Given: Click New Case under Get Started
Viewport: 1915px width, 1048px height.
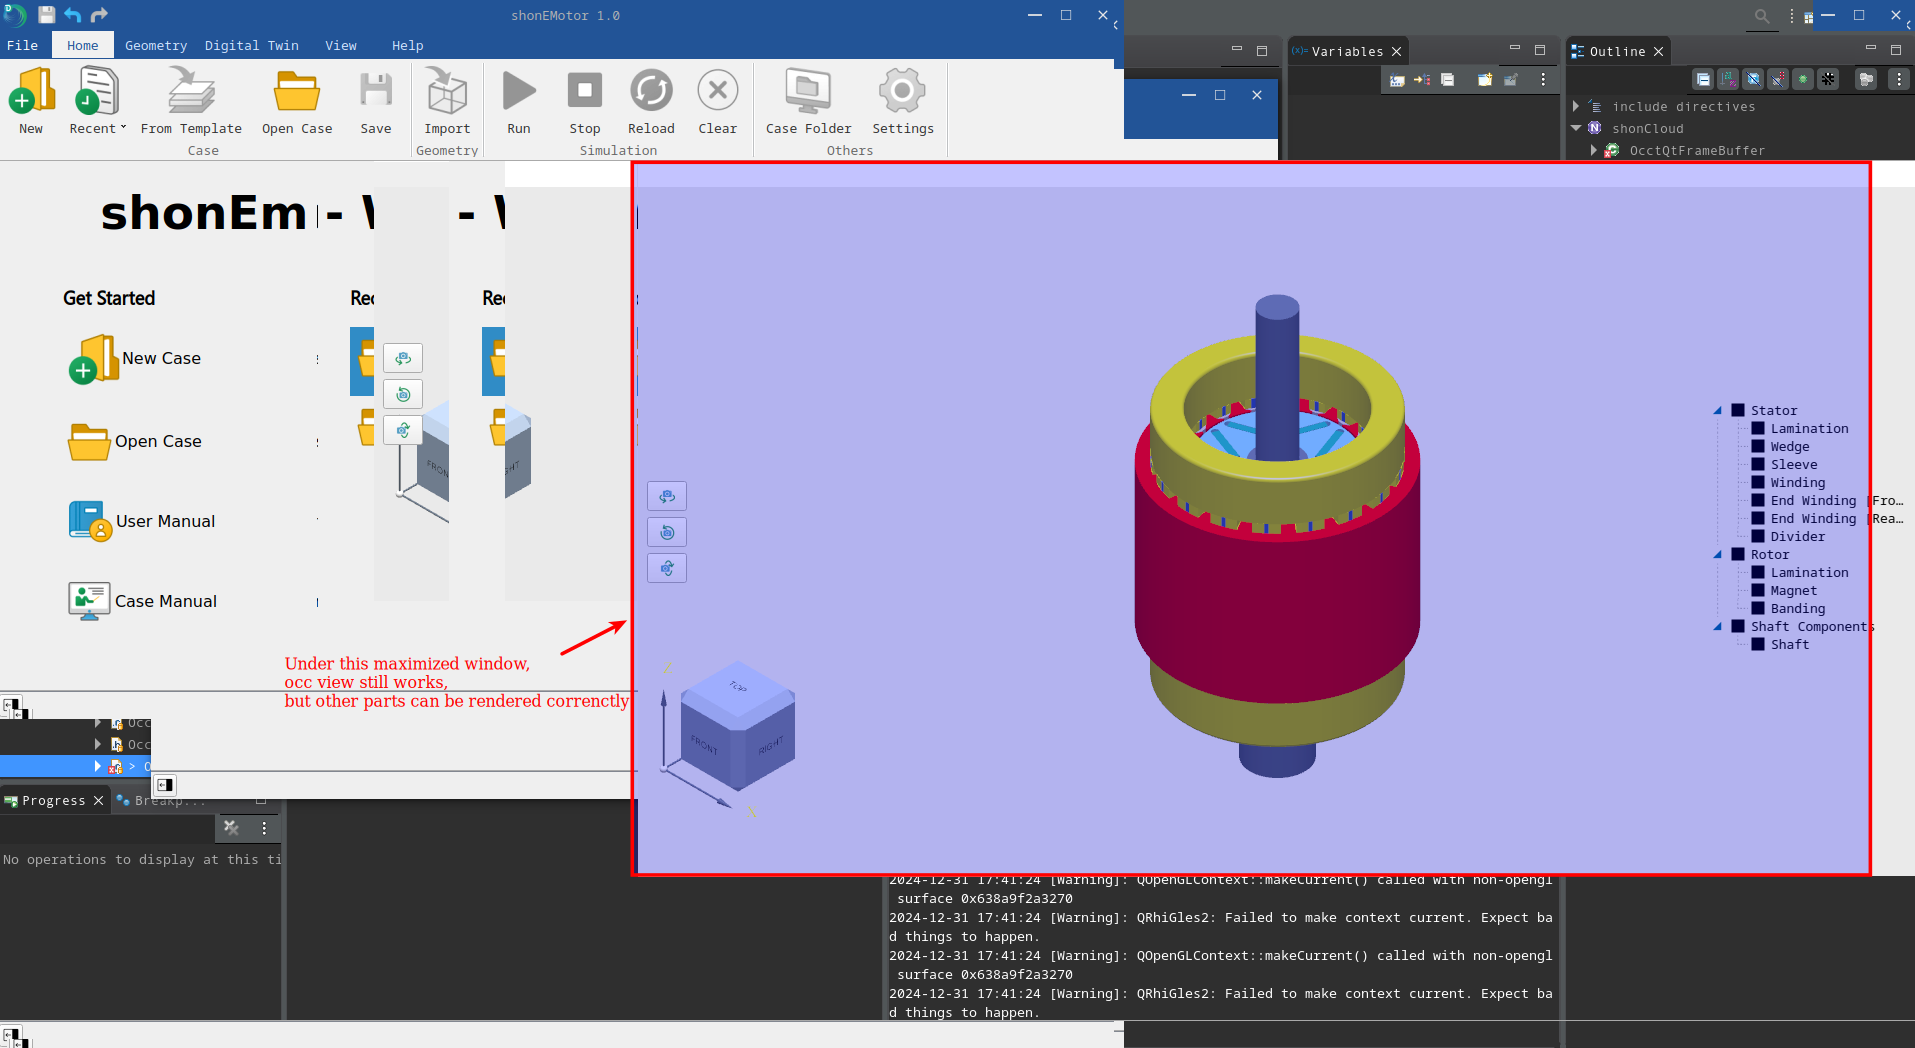Looking at the screenshot, I should 161,358.
